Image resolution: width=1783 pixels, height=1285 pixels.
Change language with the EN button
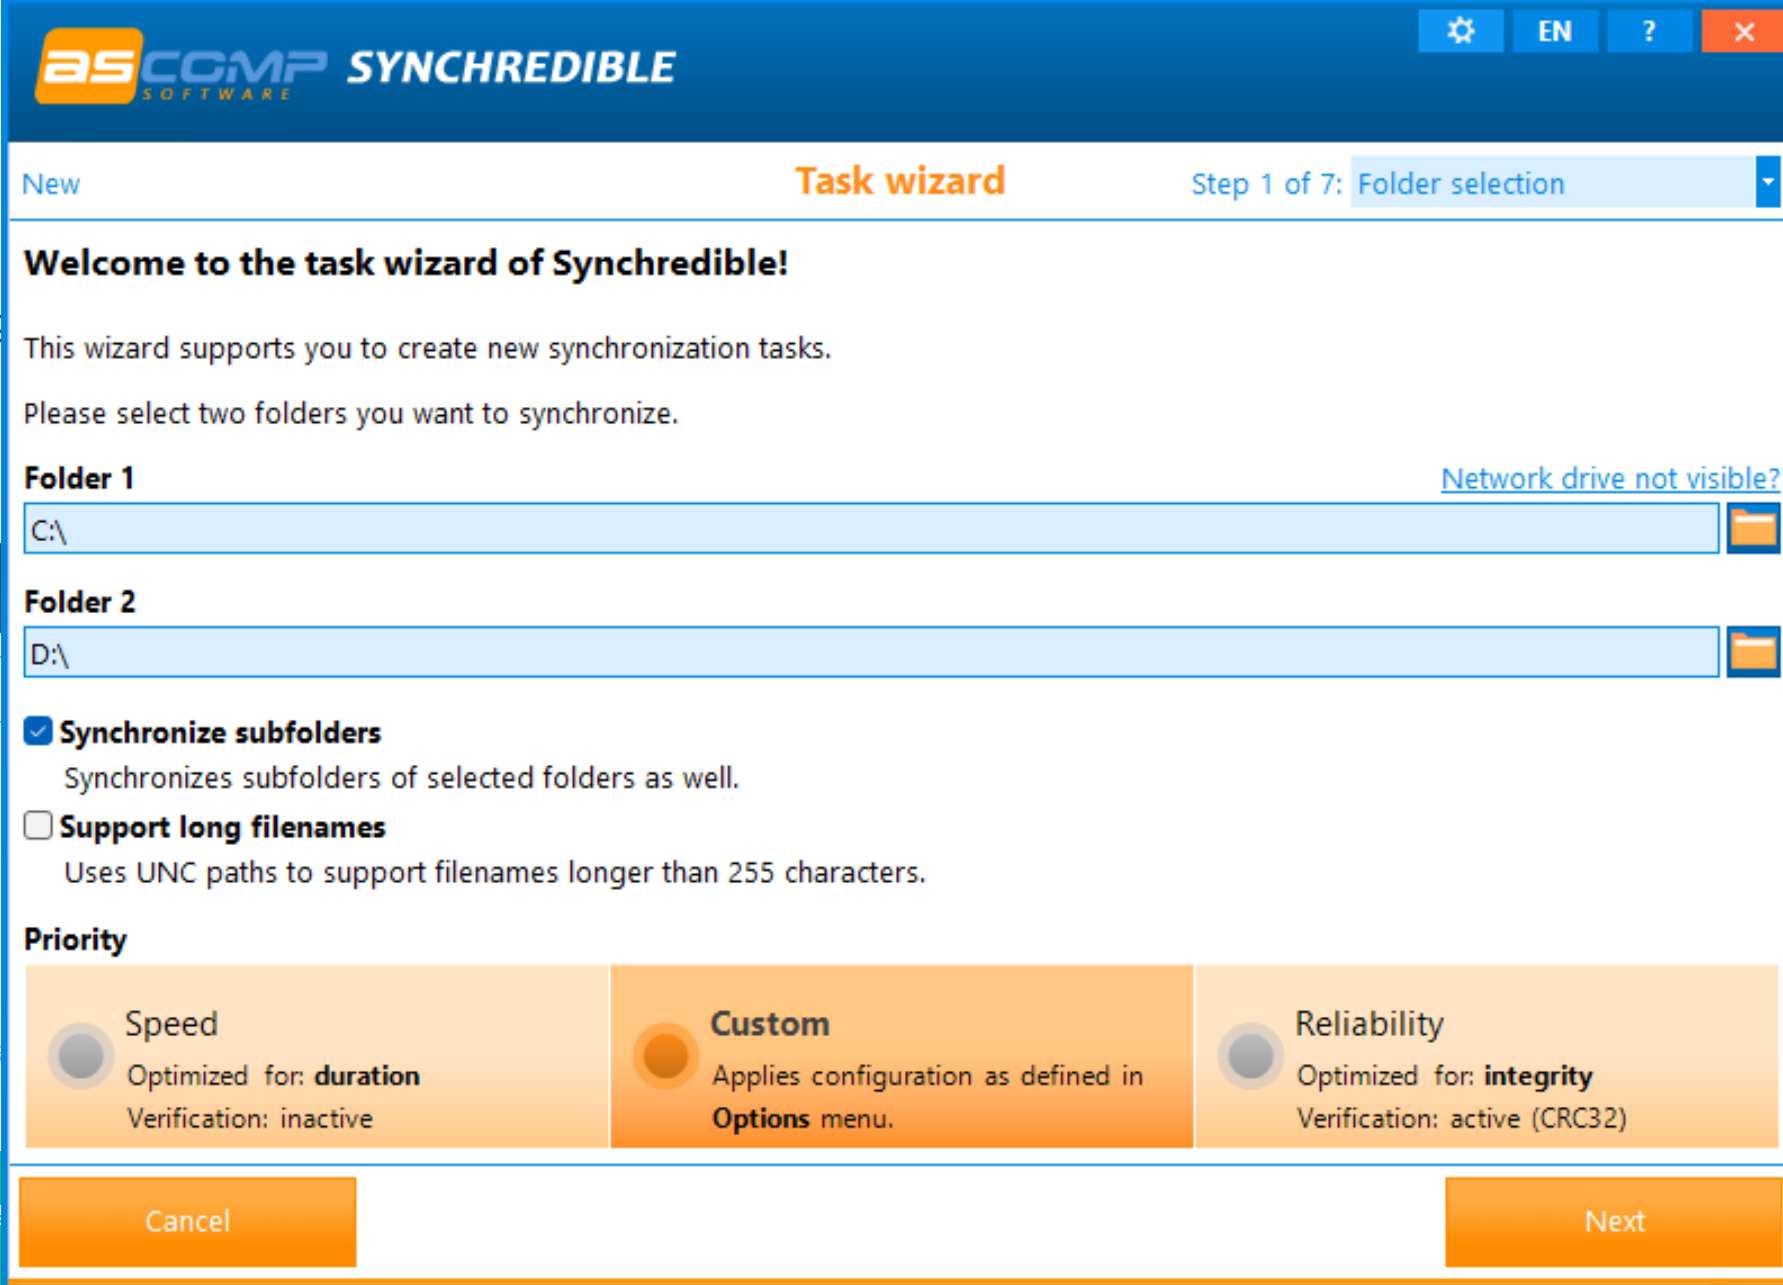click(1555, 31)
